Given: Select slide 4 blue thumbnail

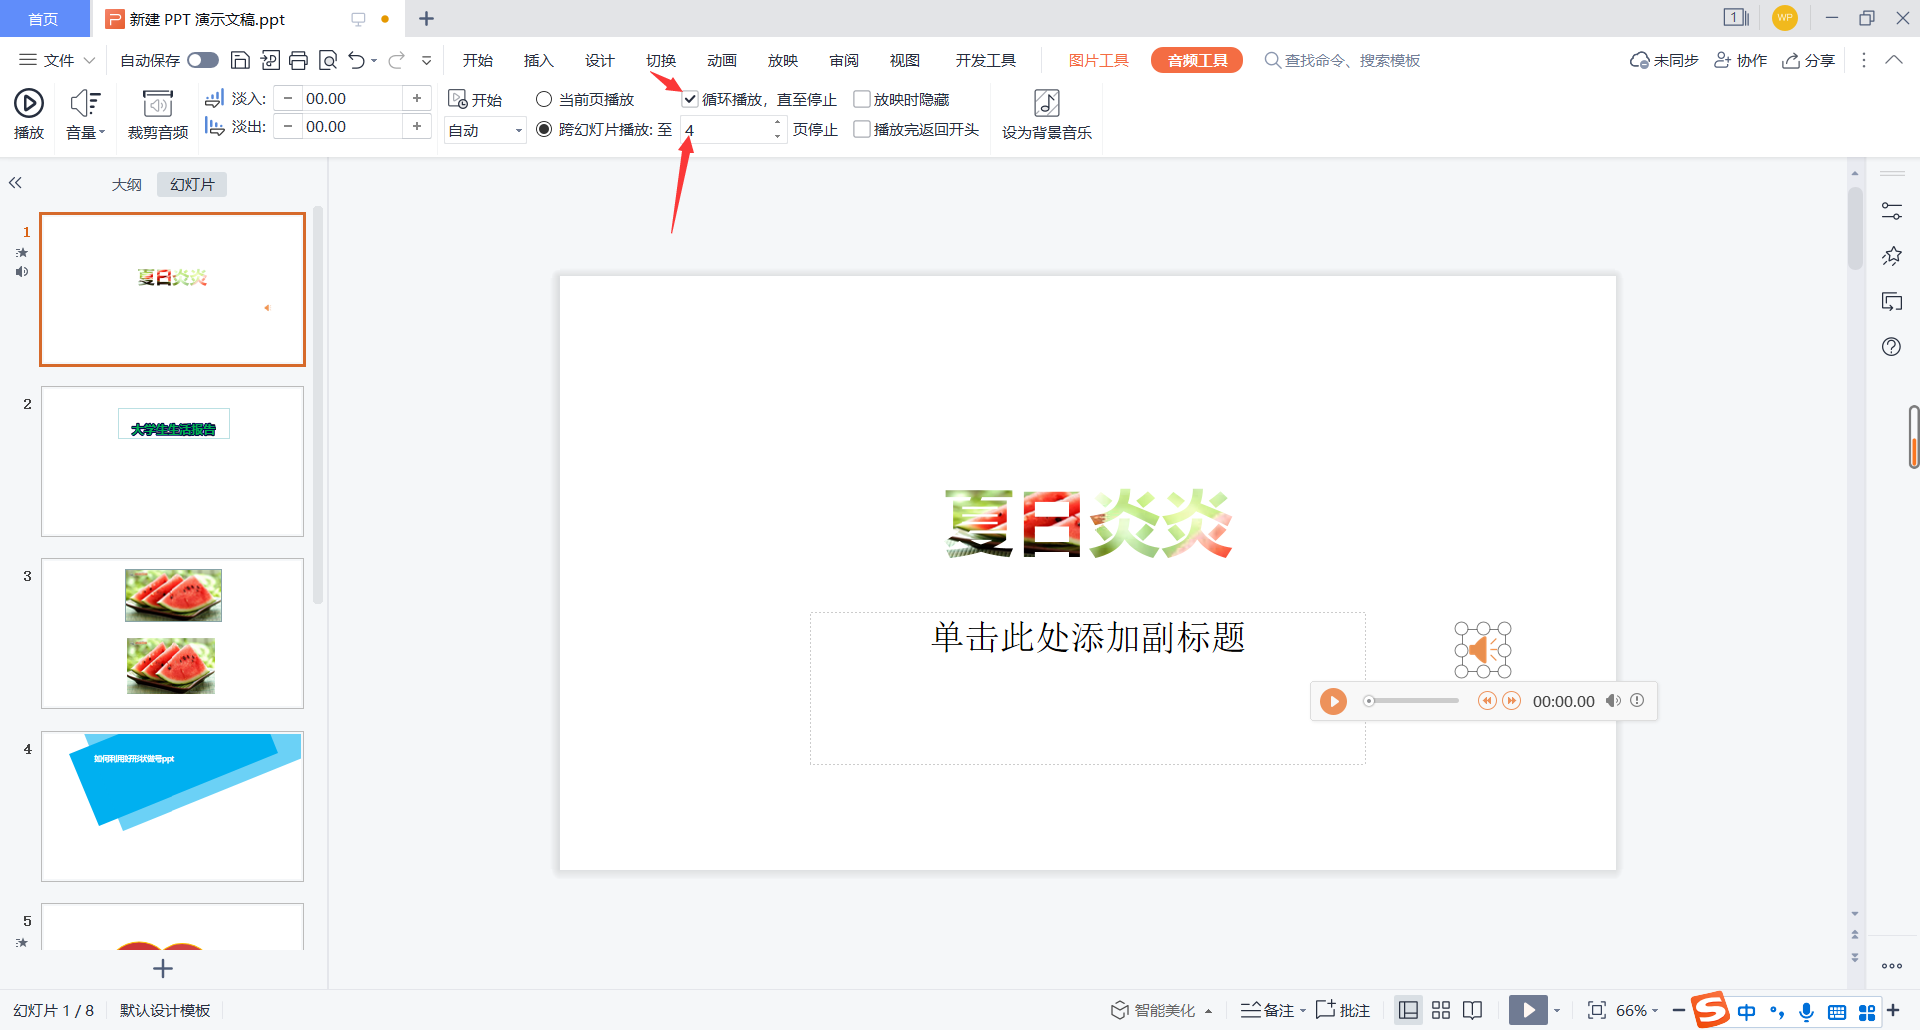Looking at the screenshot, I should click(x=172, y=806).
